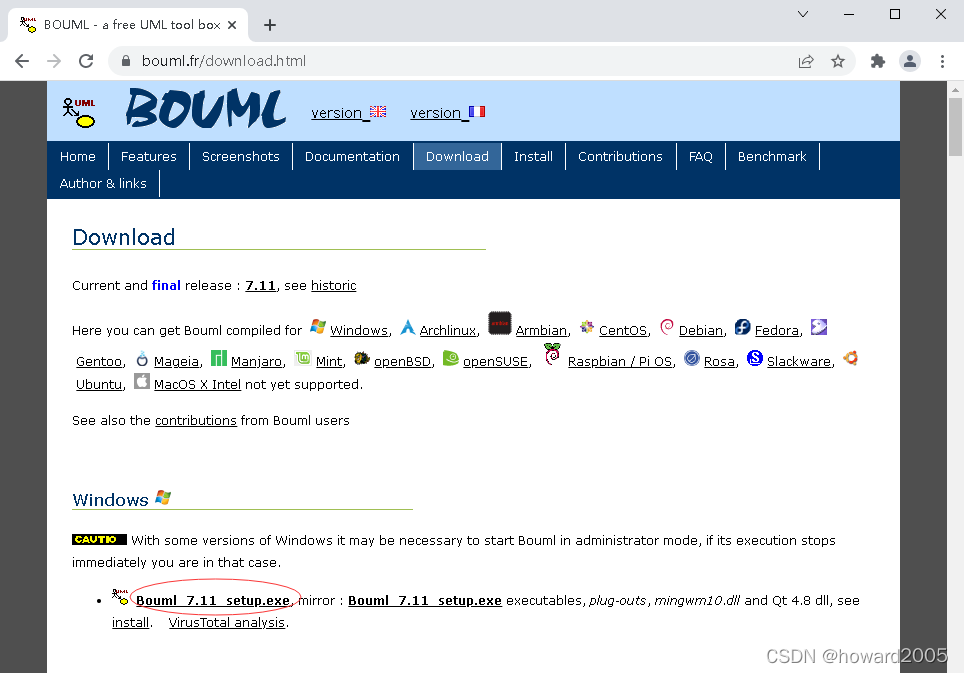This screenshot has height=673, width=964.
Task: Open the VirusTotal analysis link
Action: tap(227, 623)
